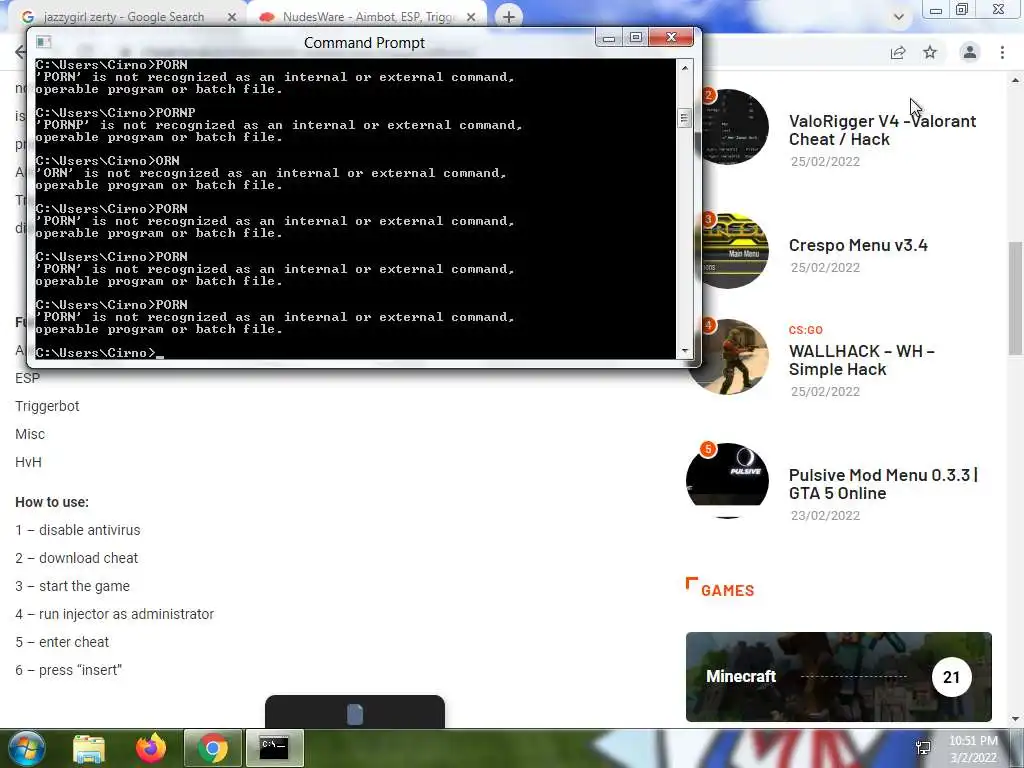Maximize the Command Prompt window
Viewport: 1024px width, 768px height.
(635, 38)
